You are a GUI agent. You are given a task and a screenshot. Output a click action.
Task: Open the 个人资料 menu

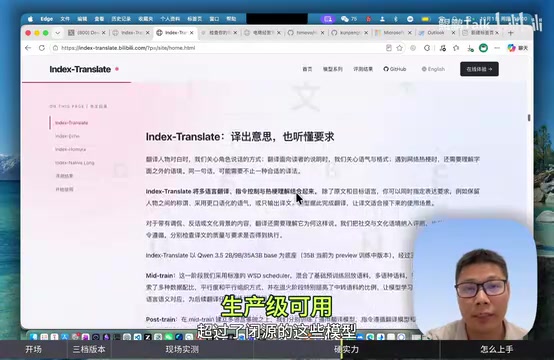pos(170,19)
